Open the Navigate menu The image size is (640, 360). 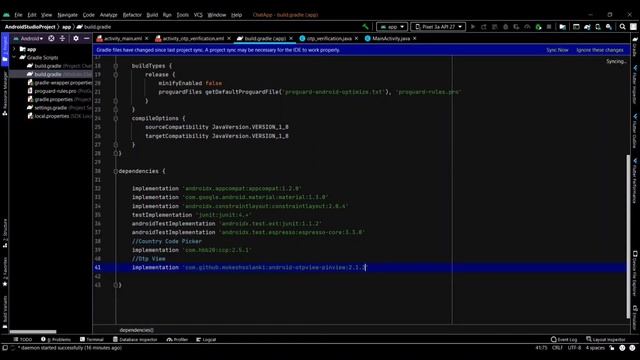click(67, 15)
